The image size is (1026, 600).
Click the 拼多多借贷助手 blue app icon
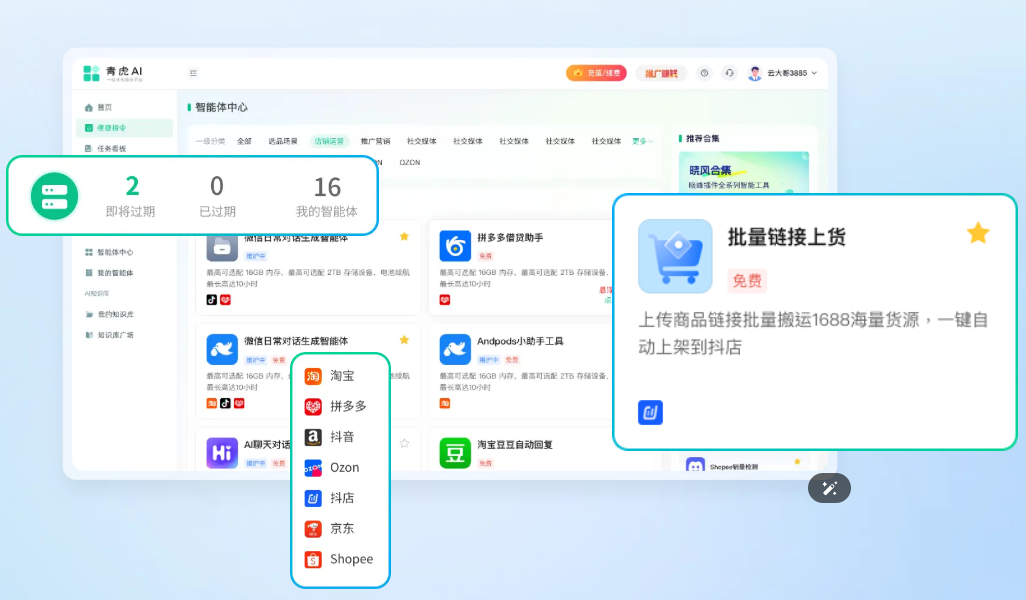(x=455, y=245)
